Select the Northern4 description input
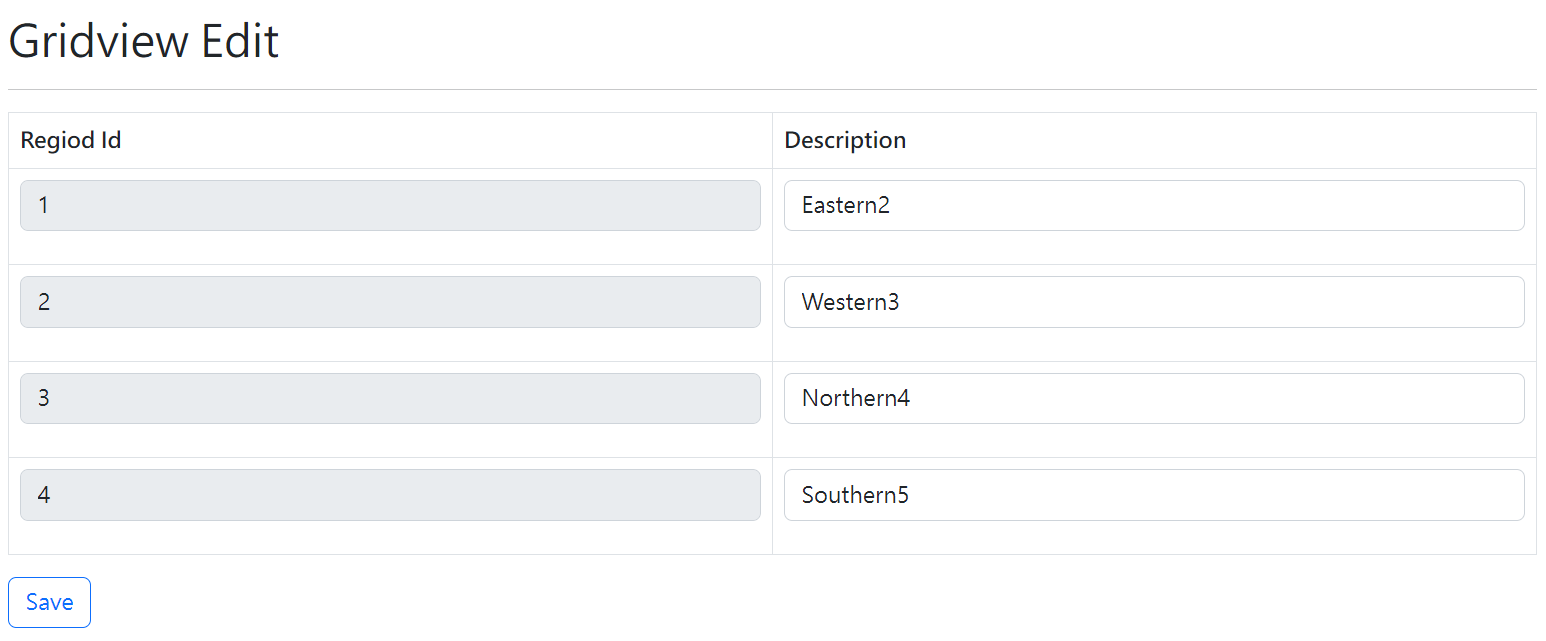1546x641 pixels. (1153, 398)
